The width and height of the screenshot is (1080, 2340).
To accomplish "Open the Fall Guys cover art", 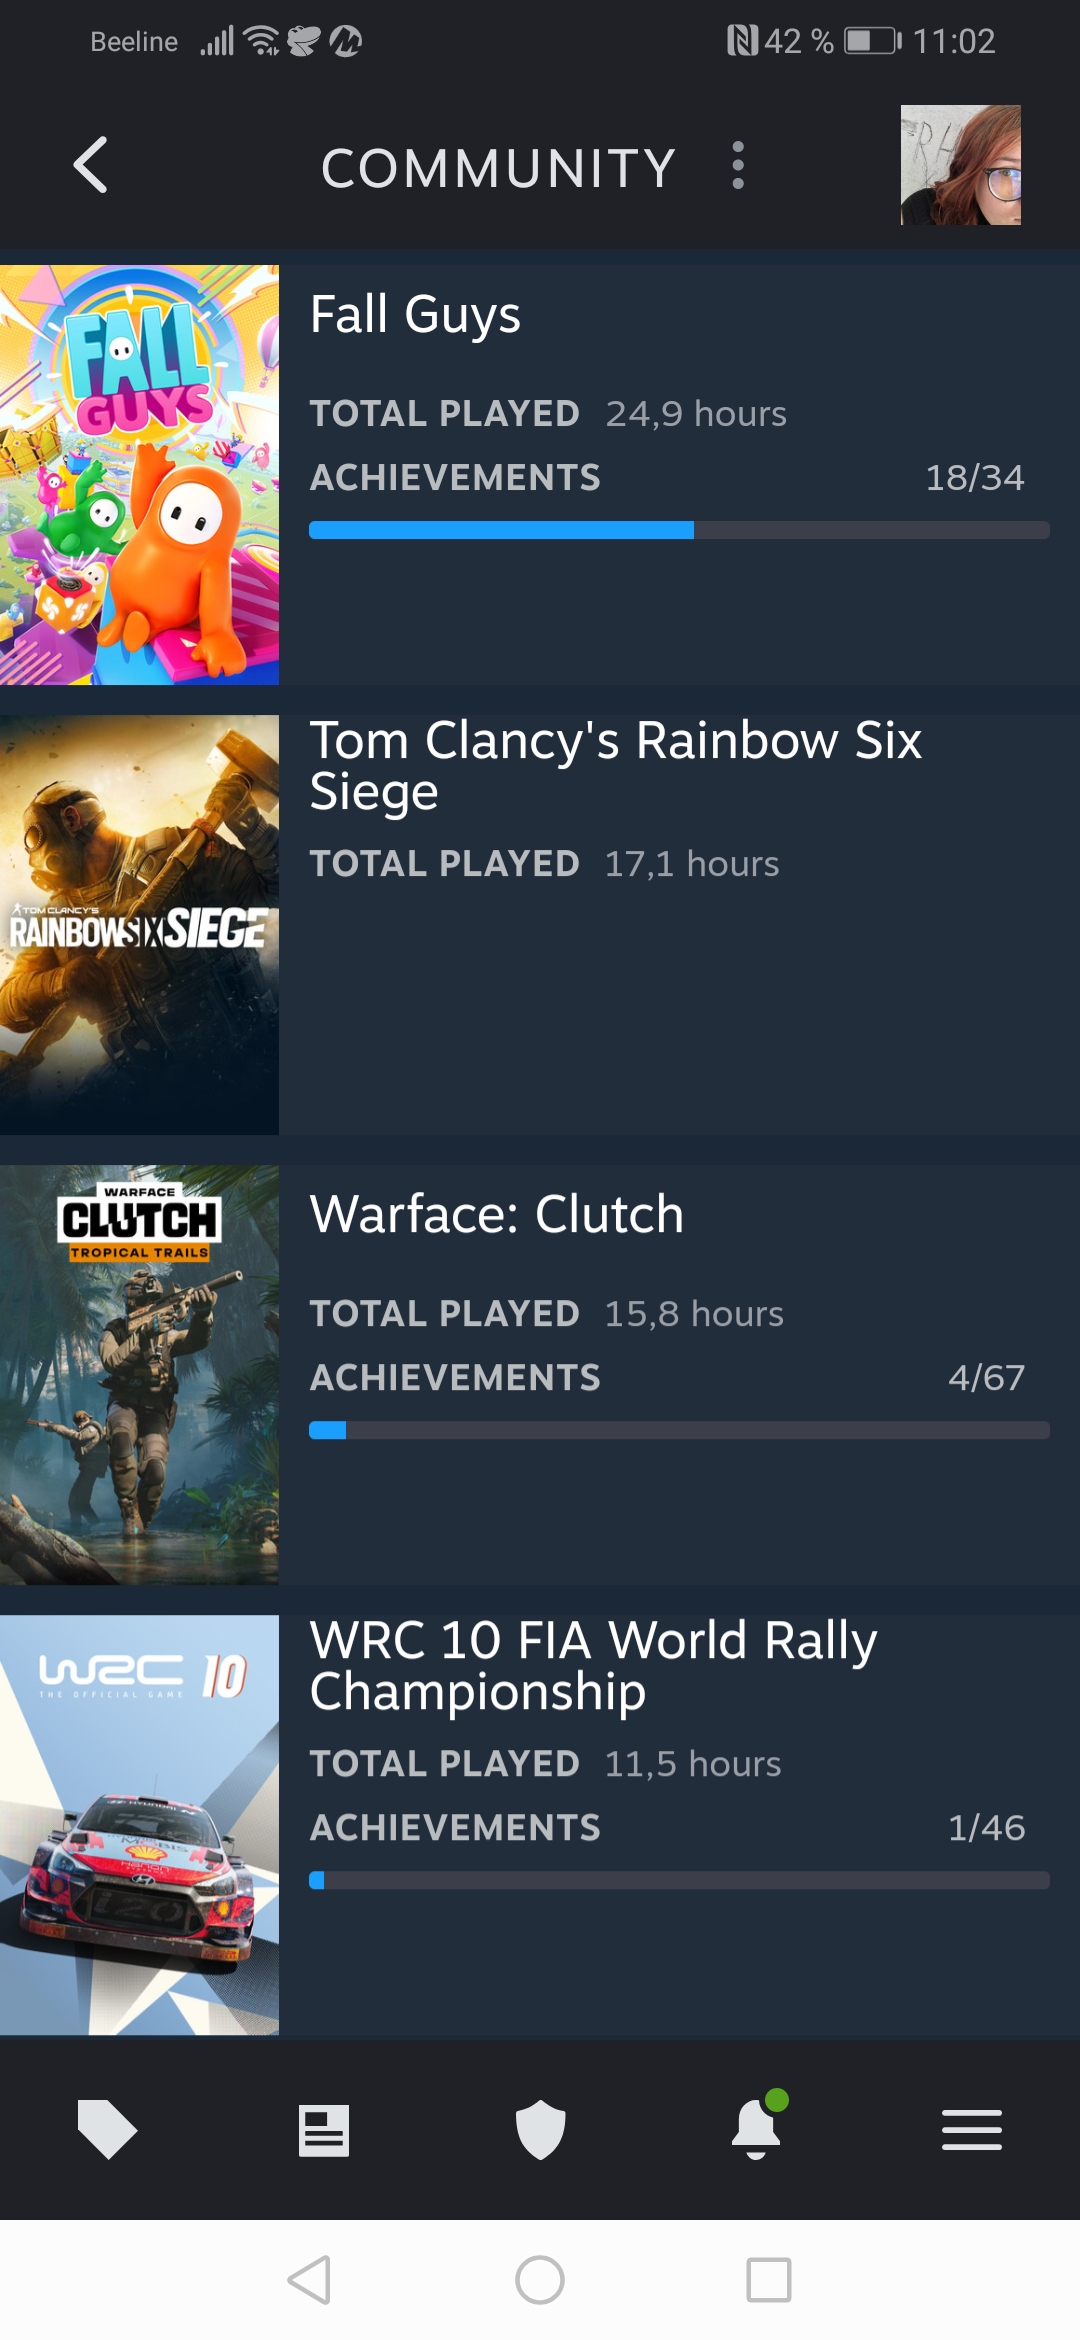I will [139, 475].
